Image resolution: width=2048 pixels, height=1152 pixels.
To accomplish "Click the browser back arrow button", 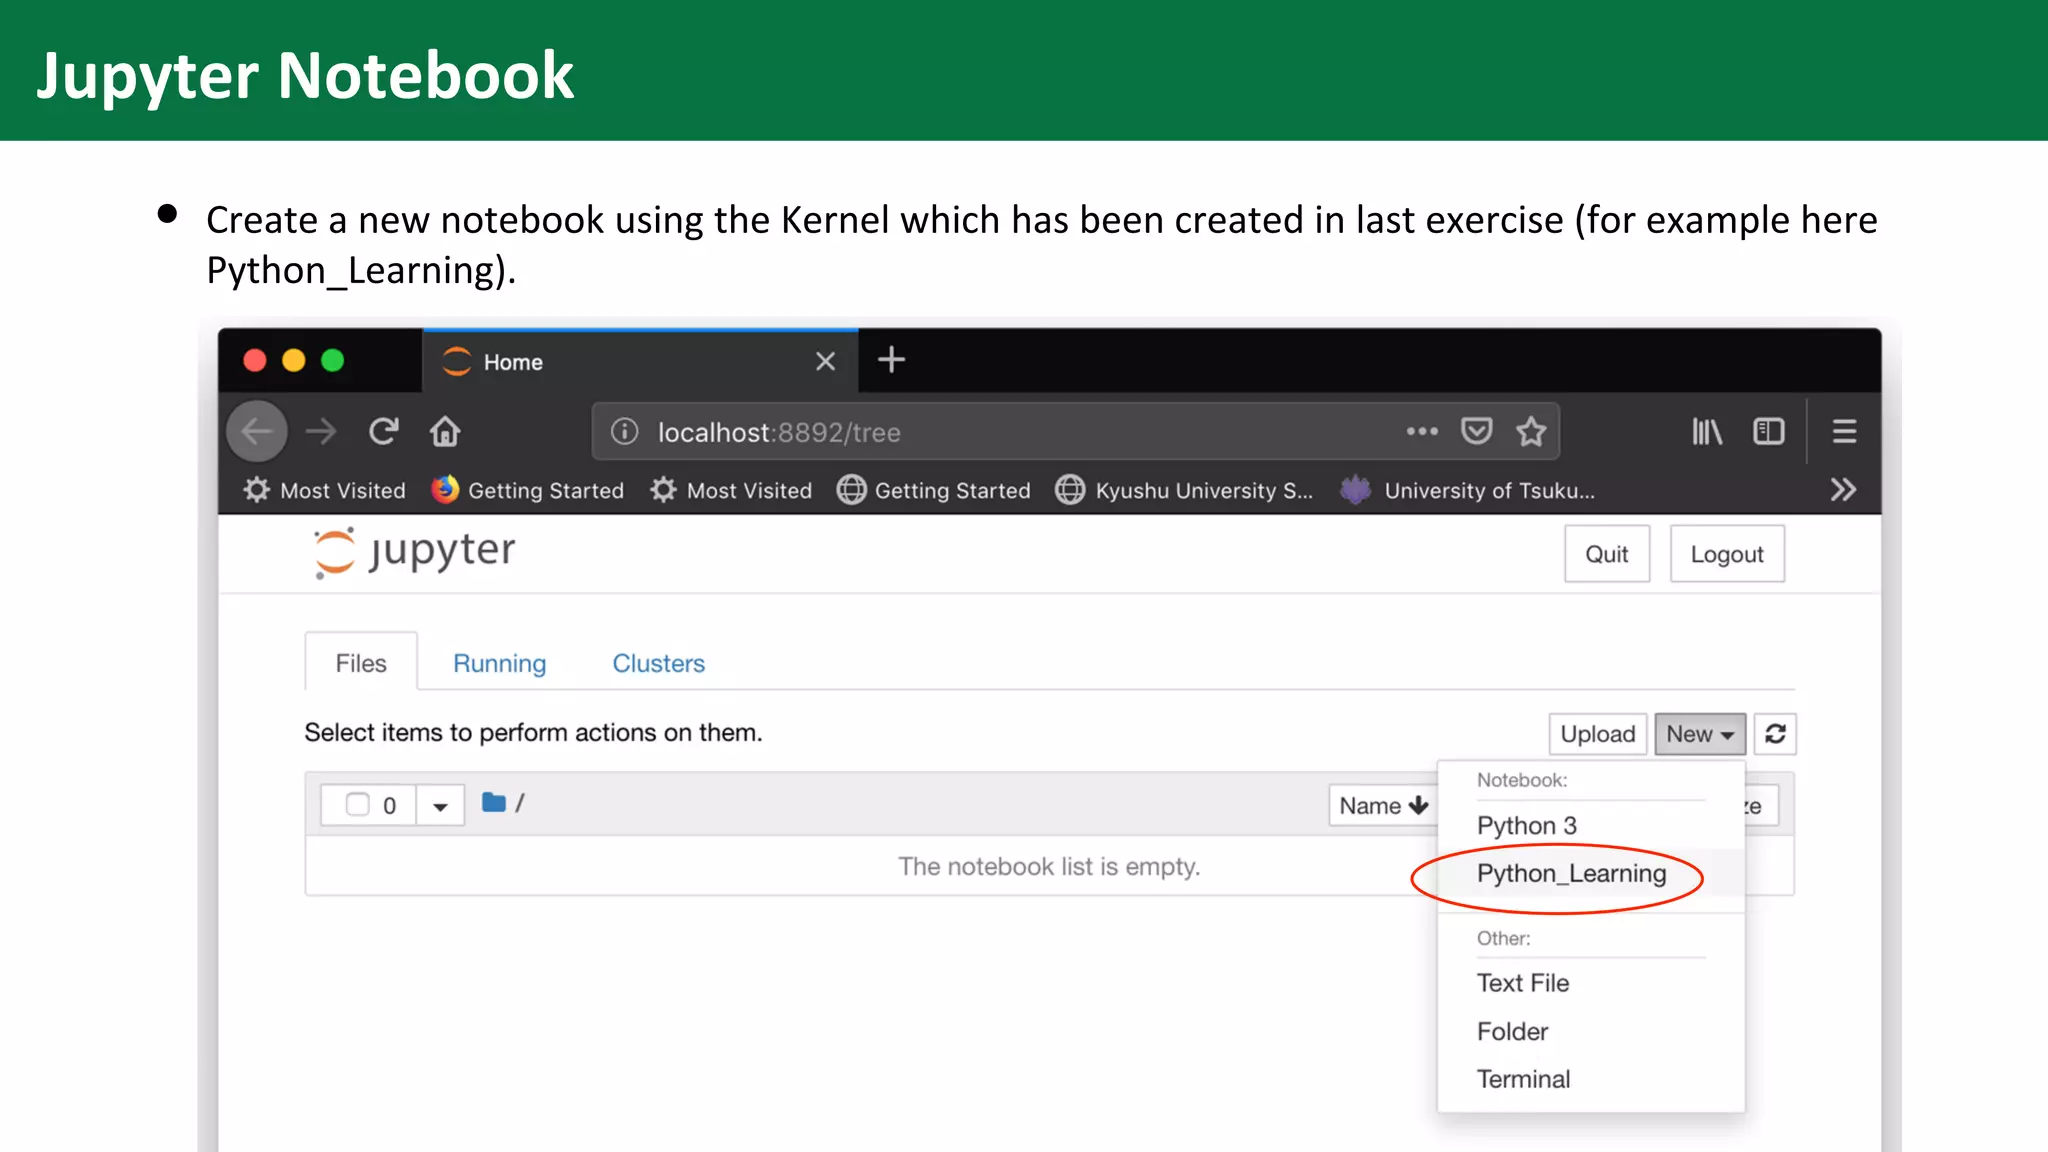I will (x=257, y=432).
